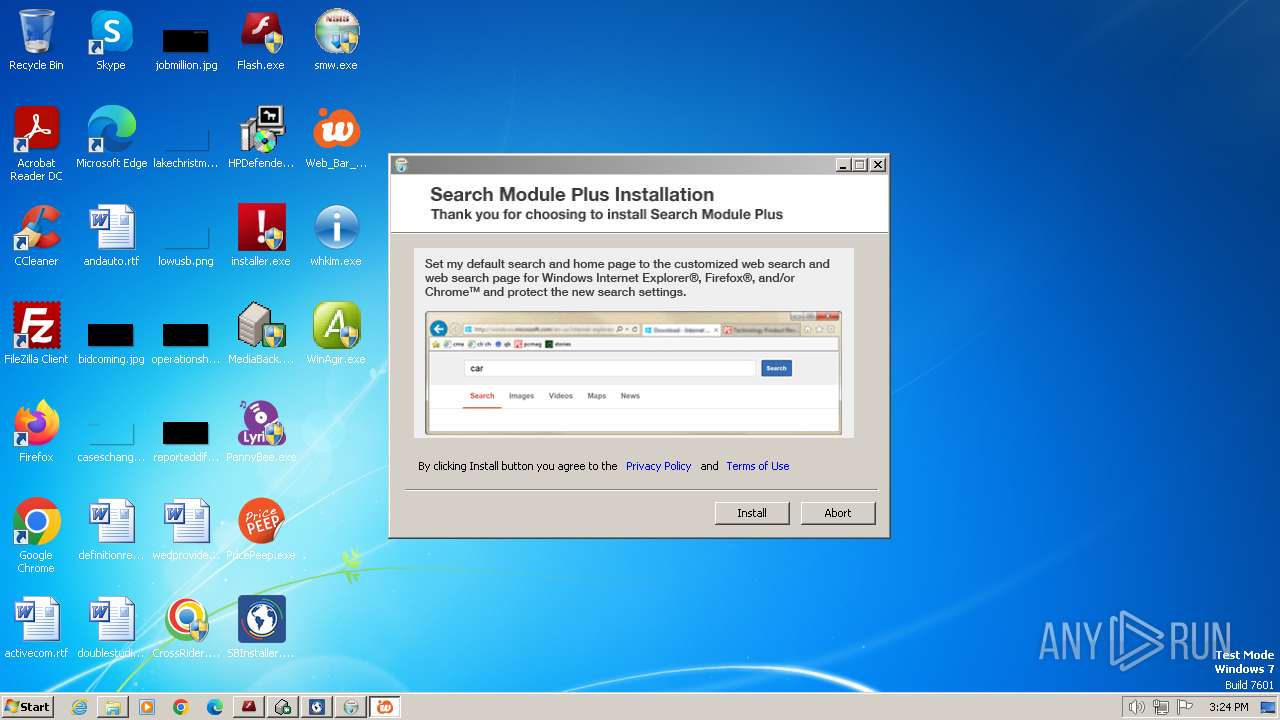Launch Chrome from the taskbar
The width and height of the screenshot is (1280, 720).
(181, 707)
